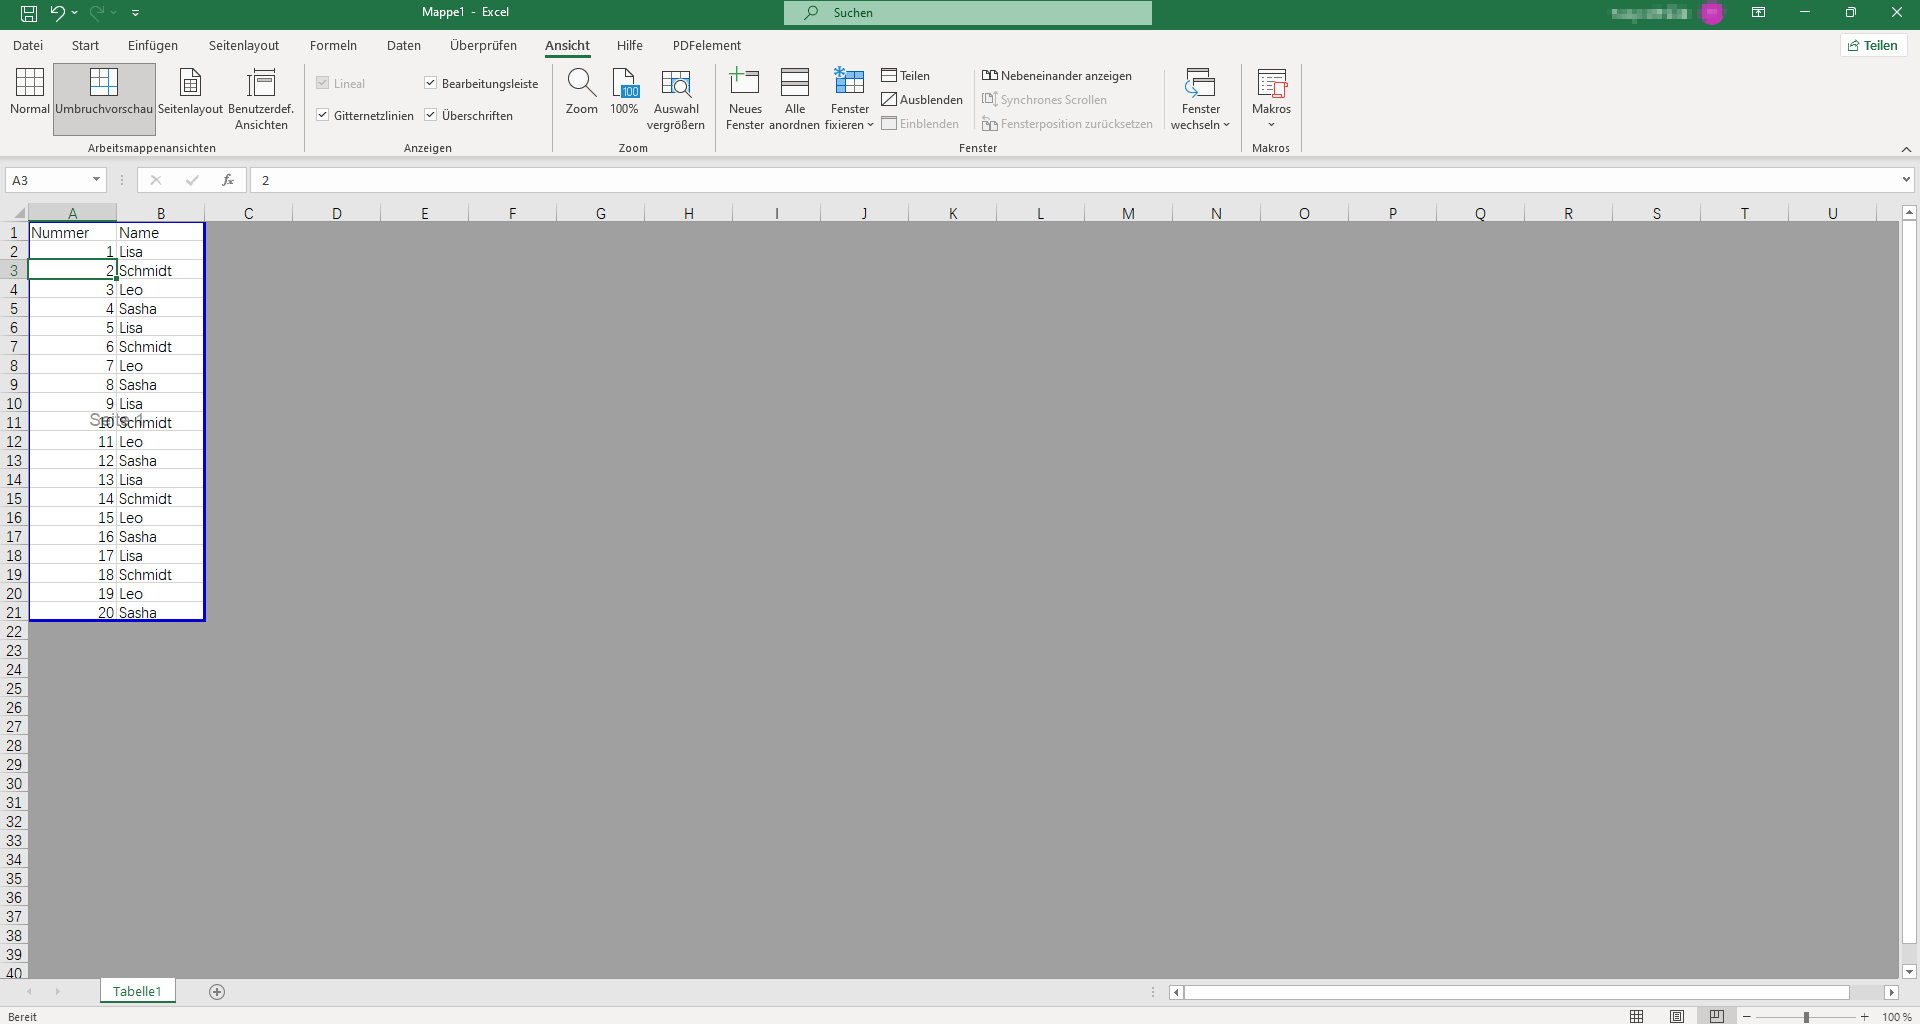Screen dimensions: 1920x1024
Task: Open the Zoom dialog
Action: click(581, 92)
